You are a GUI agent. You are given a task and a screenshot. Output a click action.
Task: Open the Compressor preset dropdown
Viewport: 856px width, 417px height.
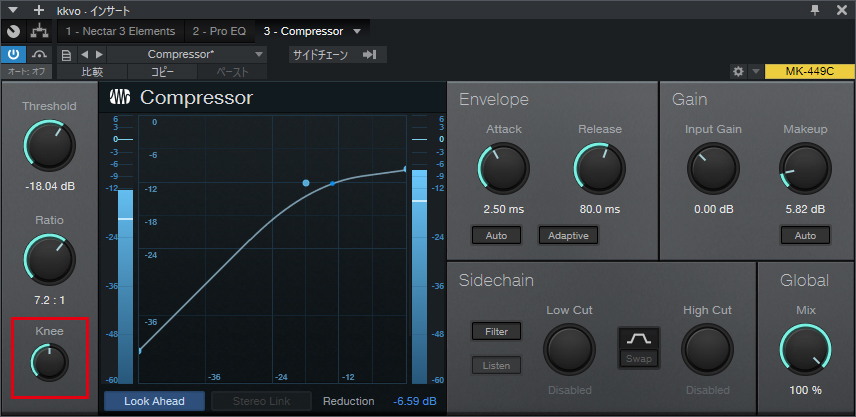click(x=187, y=54)
